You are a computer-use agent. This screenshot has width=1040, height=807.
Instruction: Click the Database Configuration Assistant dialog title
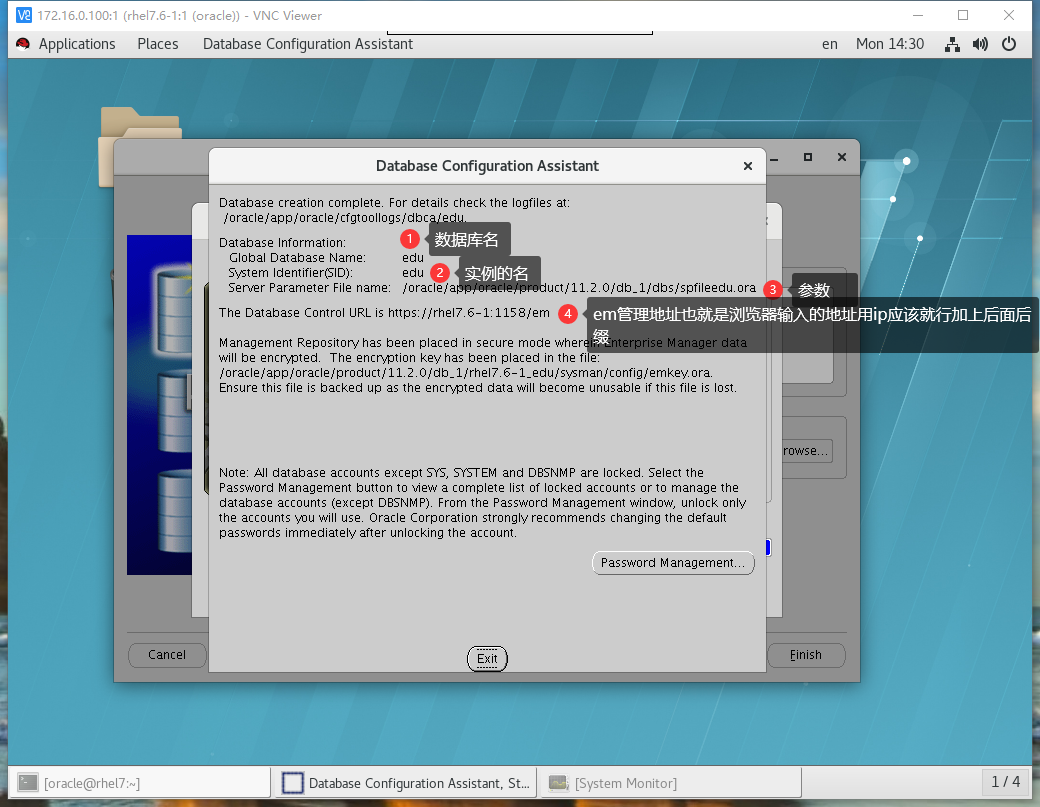[487, 166]
